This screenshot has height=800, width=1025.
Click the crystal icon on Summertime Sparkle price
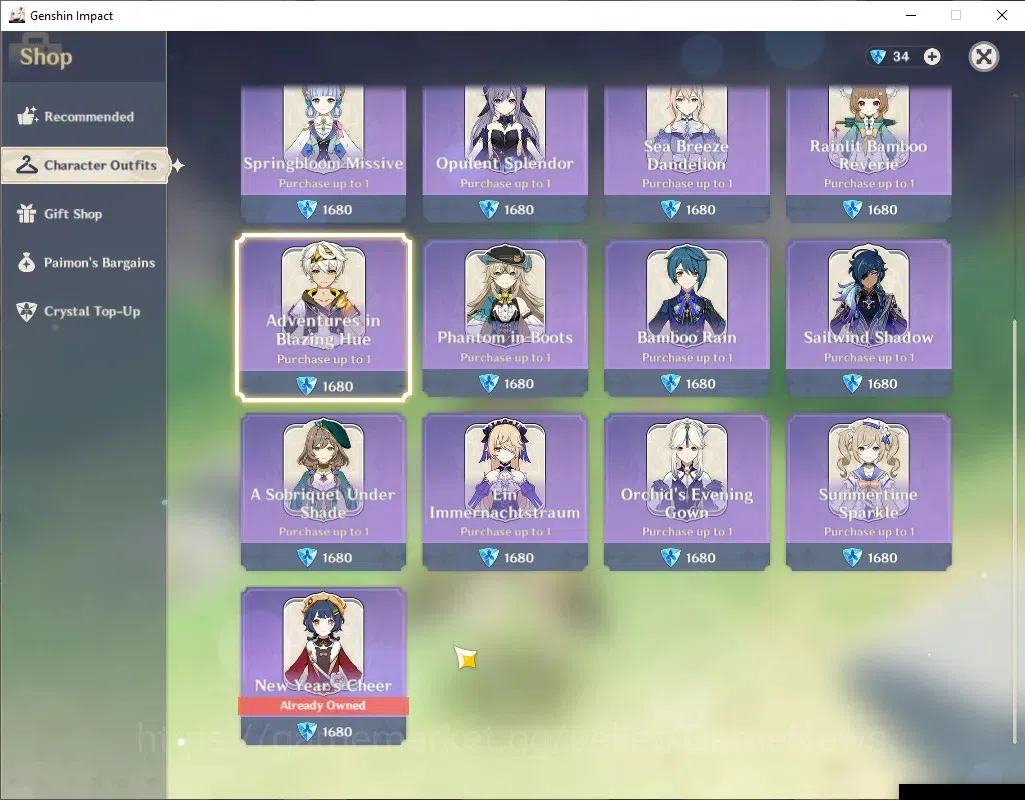[x=852, y=558]
